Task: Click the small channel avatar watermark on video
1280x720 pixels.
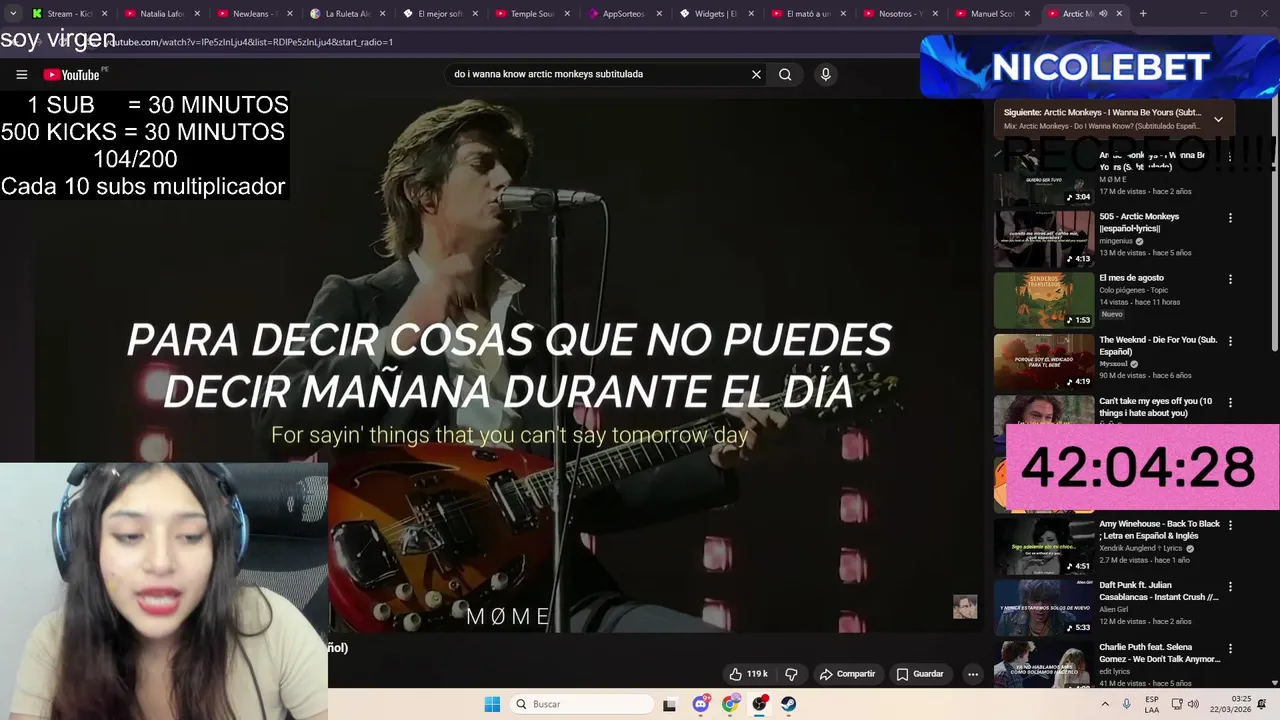Action: (965, 607)
